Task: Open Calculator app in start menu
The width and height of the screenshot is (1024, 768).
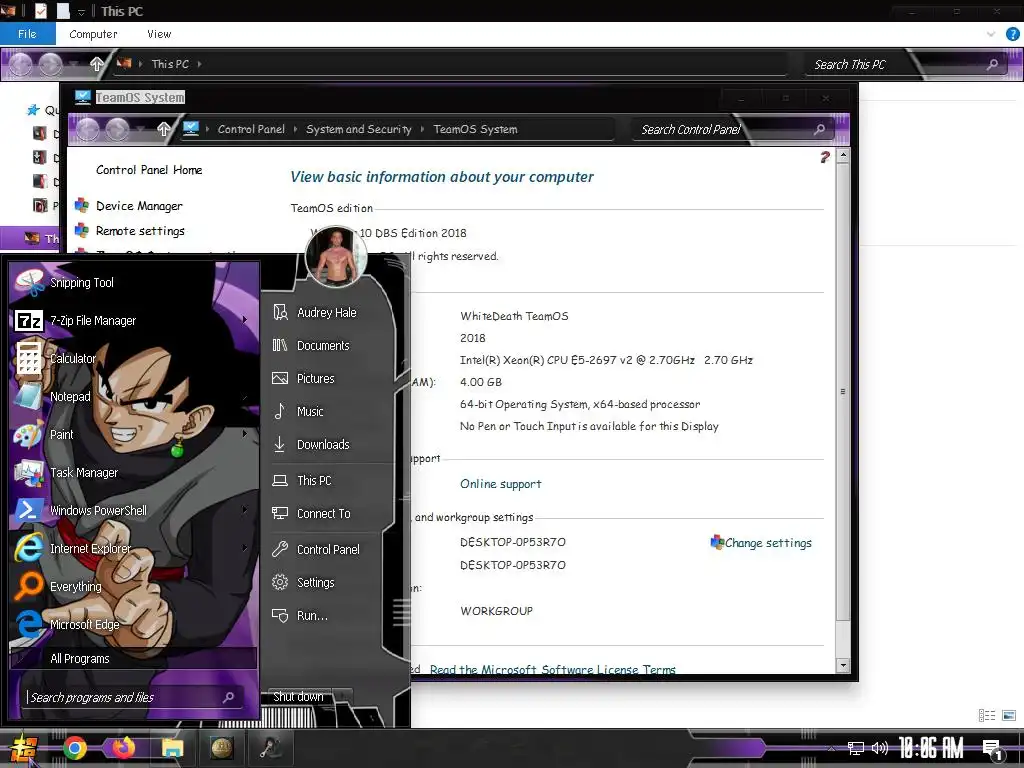Action: pos(134,359)
